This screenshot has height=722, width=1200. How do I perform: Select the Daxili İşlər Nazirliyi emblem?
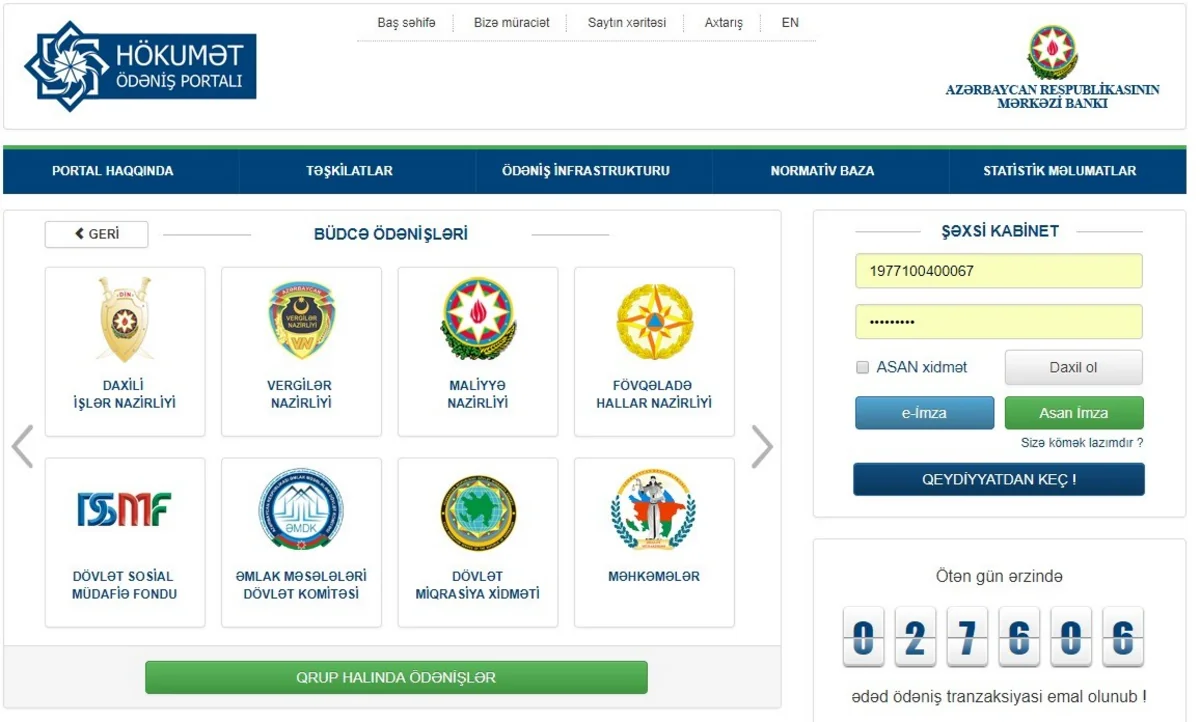coord(125,319)
